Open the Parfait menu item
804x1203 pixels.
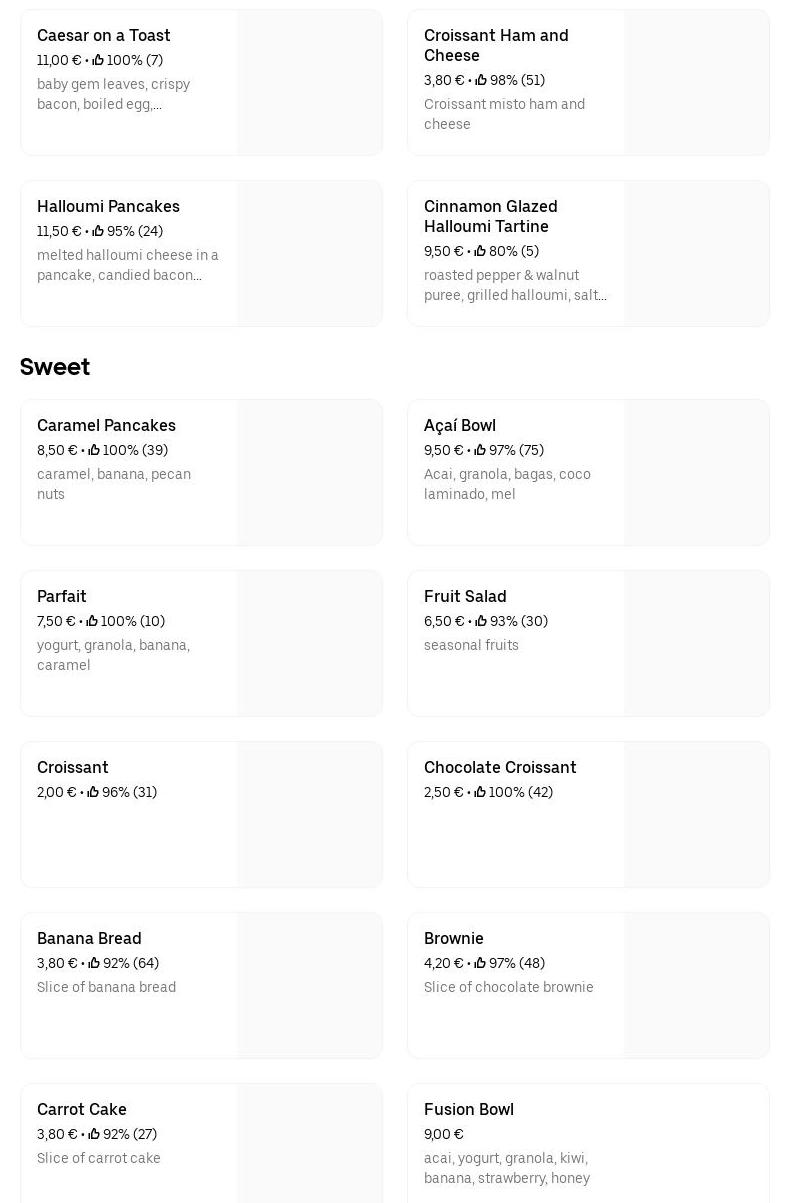(x=62, y=597)
